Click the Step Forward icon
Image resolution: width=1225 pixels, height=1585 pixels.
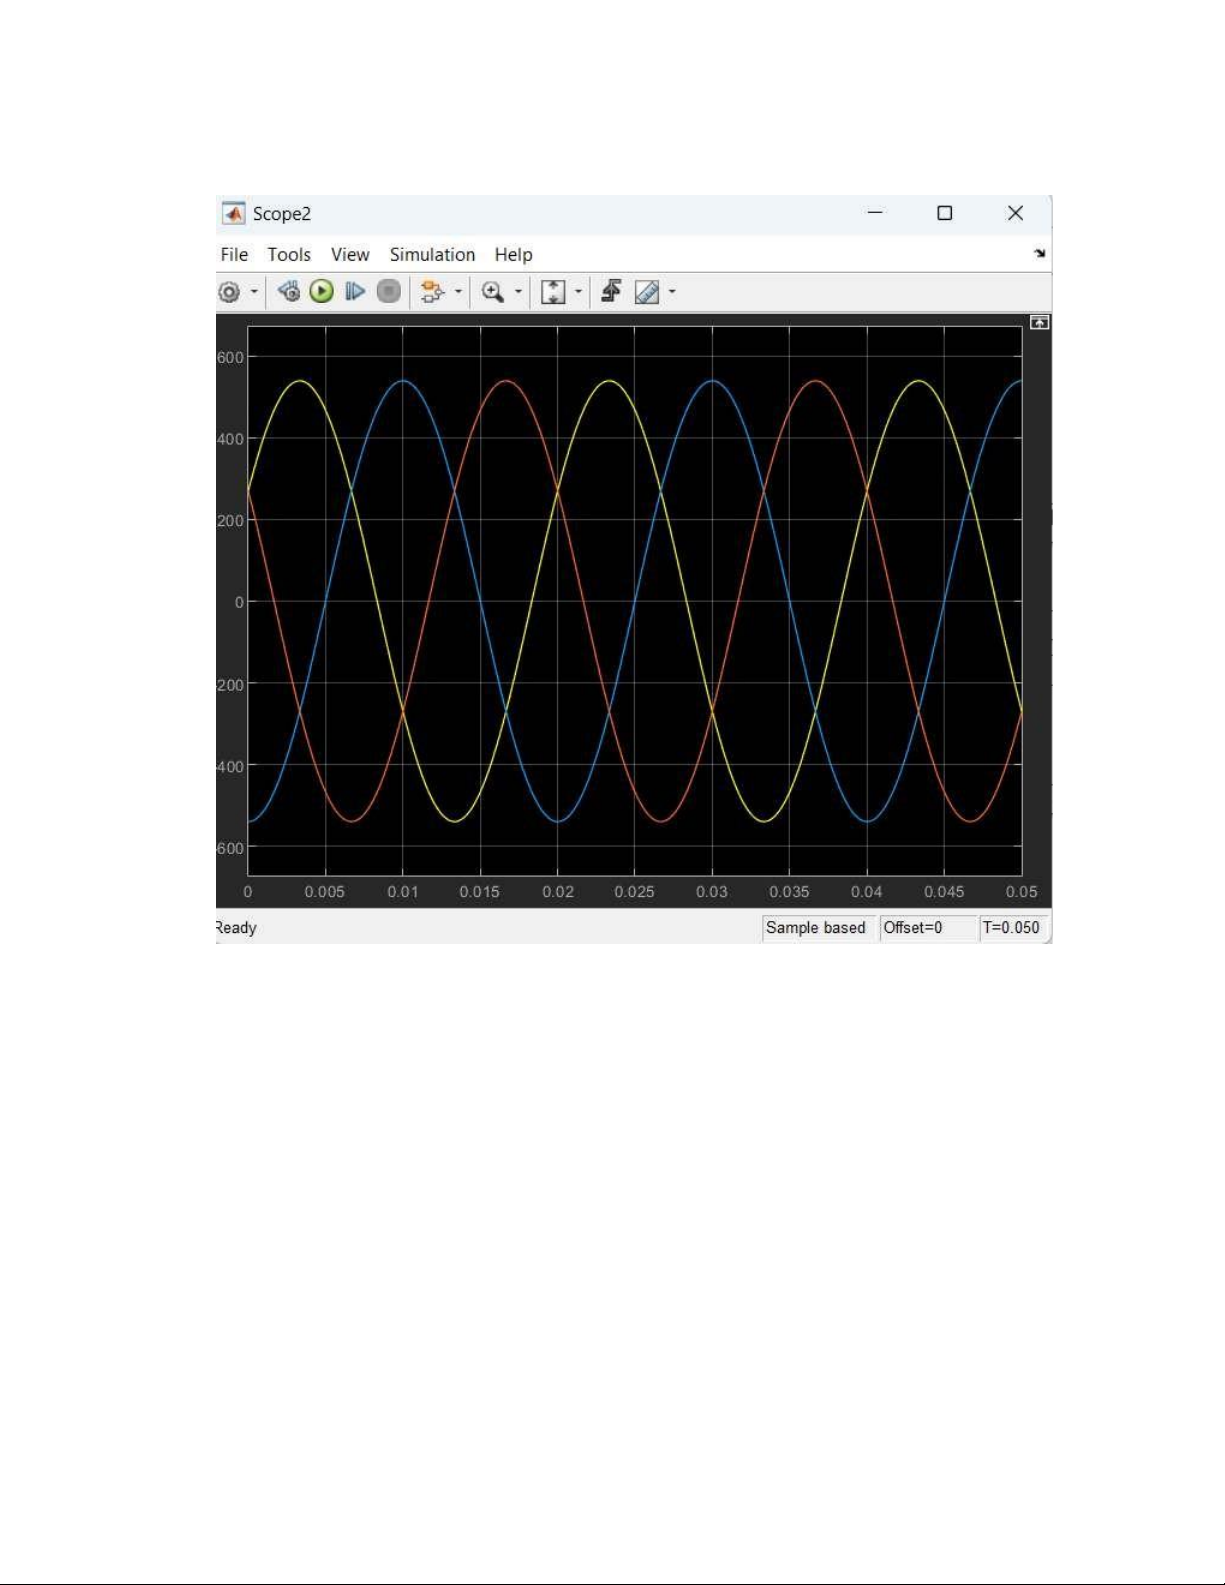point(355,292)
